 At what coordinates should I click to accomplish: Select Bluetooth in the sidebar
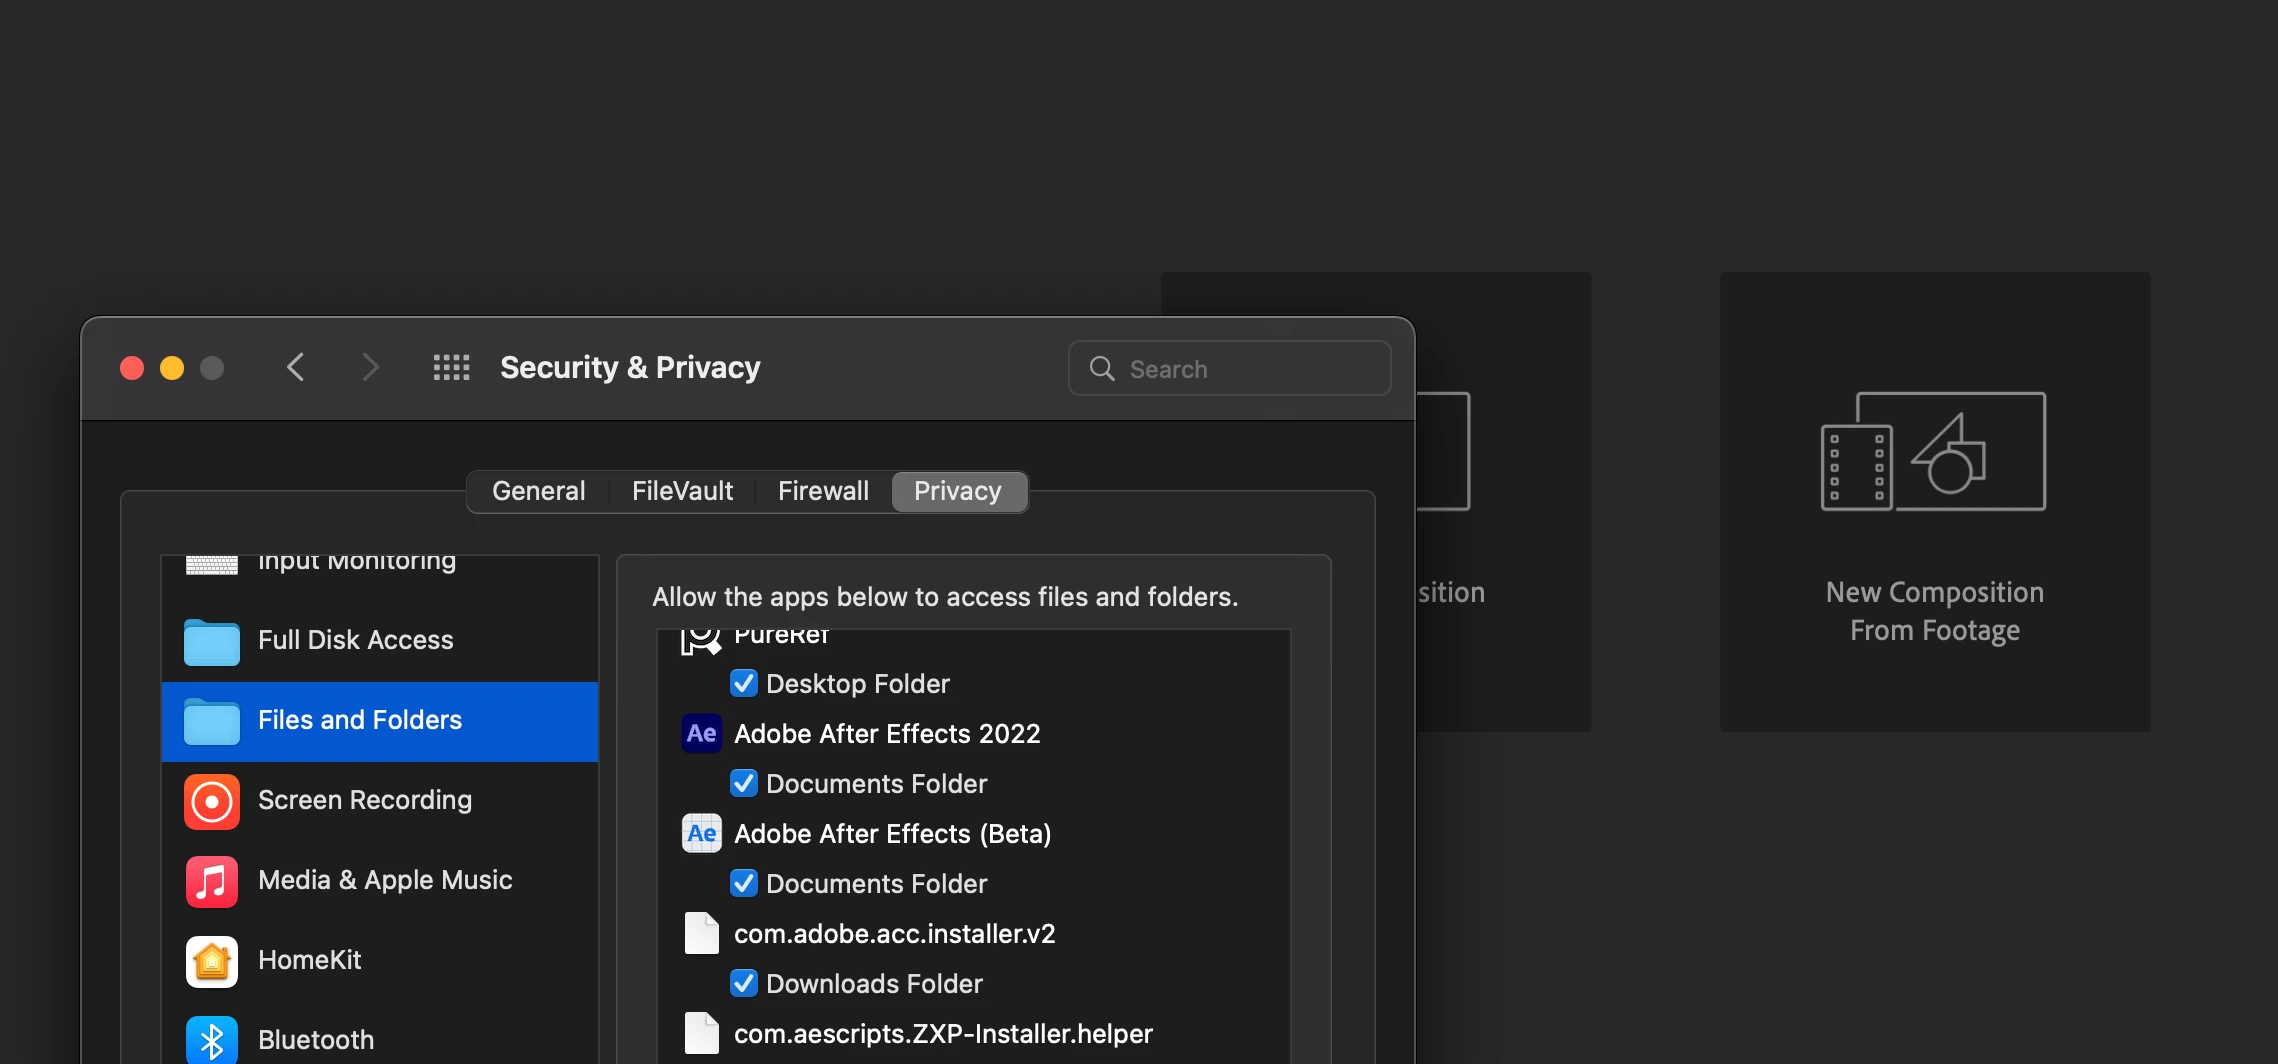380,1034
